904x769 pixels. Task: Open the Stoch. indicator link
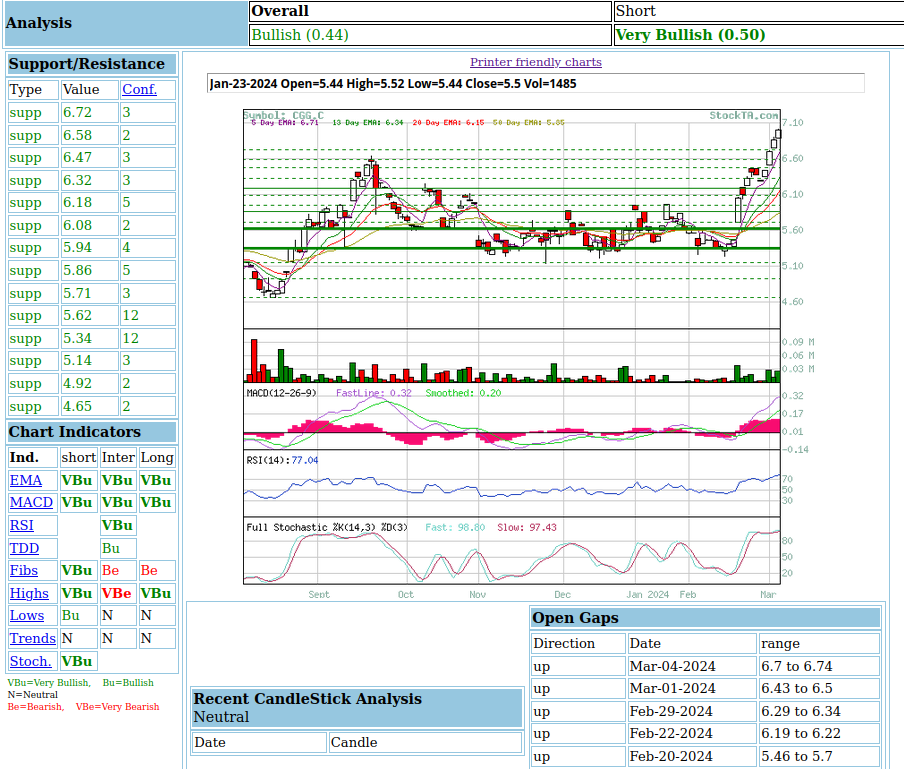pyautogui.click(x=31, y=661)
